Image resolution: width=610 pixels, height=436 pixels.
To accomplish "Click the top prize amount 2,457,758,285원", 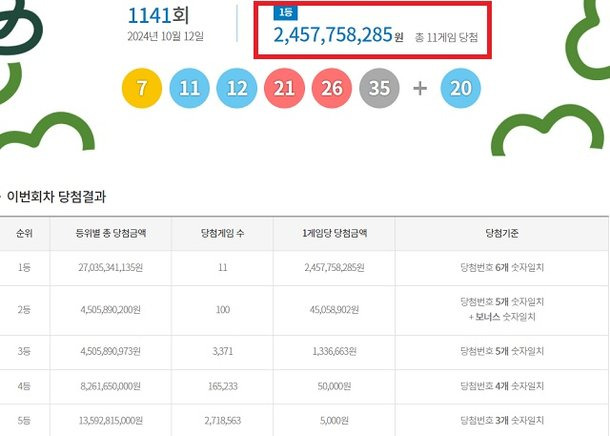I will pyautogui.click(x=338, y=35).
